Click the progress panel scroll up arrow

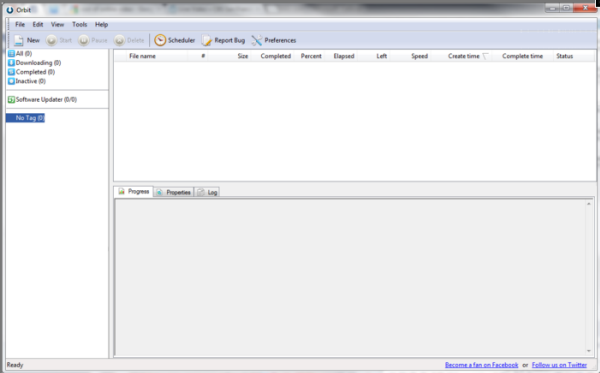click(x=589, y=204)
